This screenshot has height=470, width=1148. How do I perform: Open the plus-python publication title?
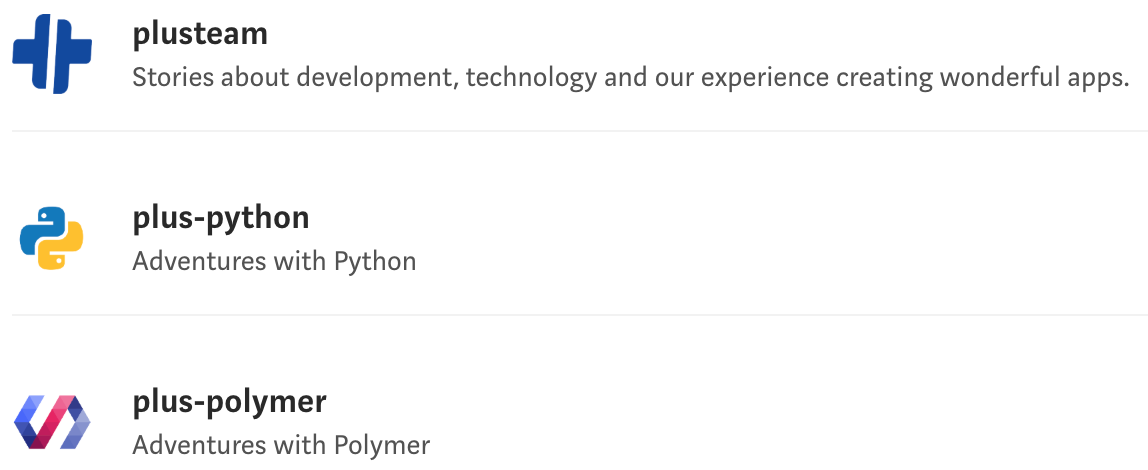click(221, 218)
